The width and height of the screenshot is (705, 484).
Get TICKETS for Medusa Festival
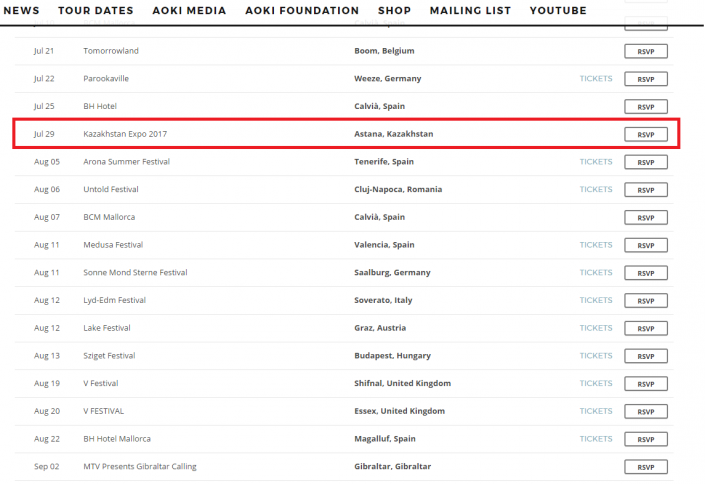596,245
